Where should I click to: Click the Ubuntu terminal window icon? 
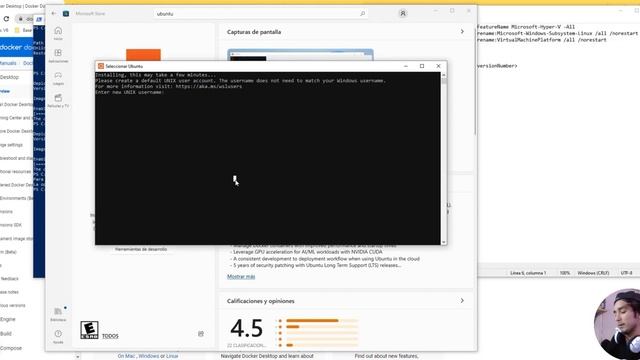pos(101,66)
